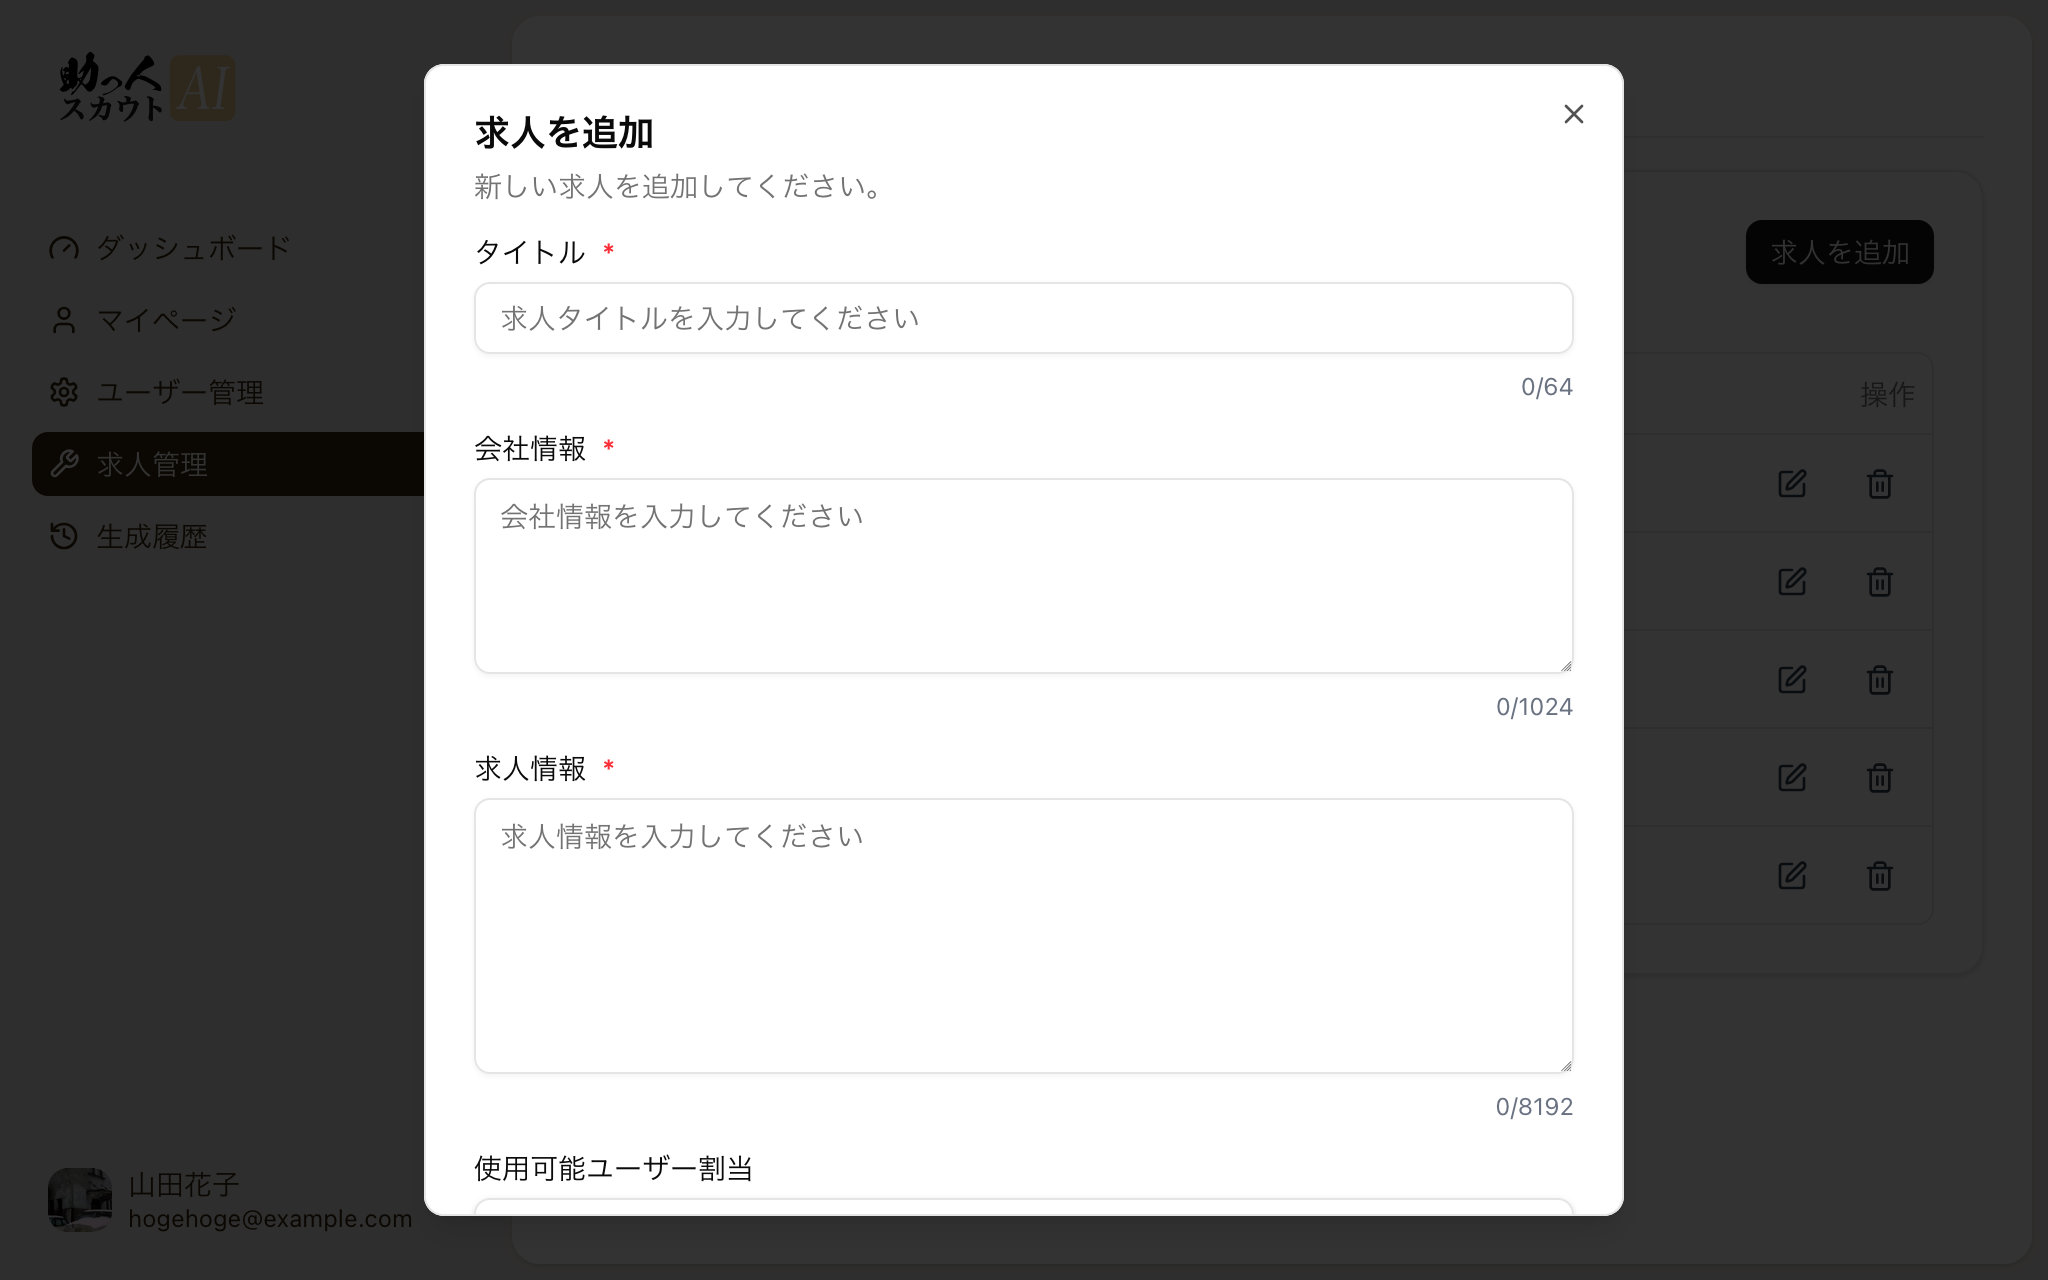Click the edit icon in first row
The width and height of the screenshot is (2048, 1280).
pos(1792,484)
